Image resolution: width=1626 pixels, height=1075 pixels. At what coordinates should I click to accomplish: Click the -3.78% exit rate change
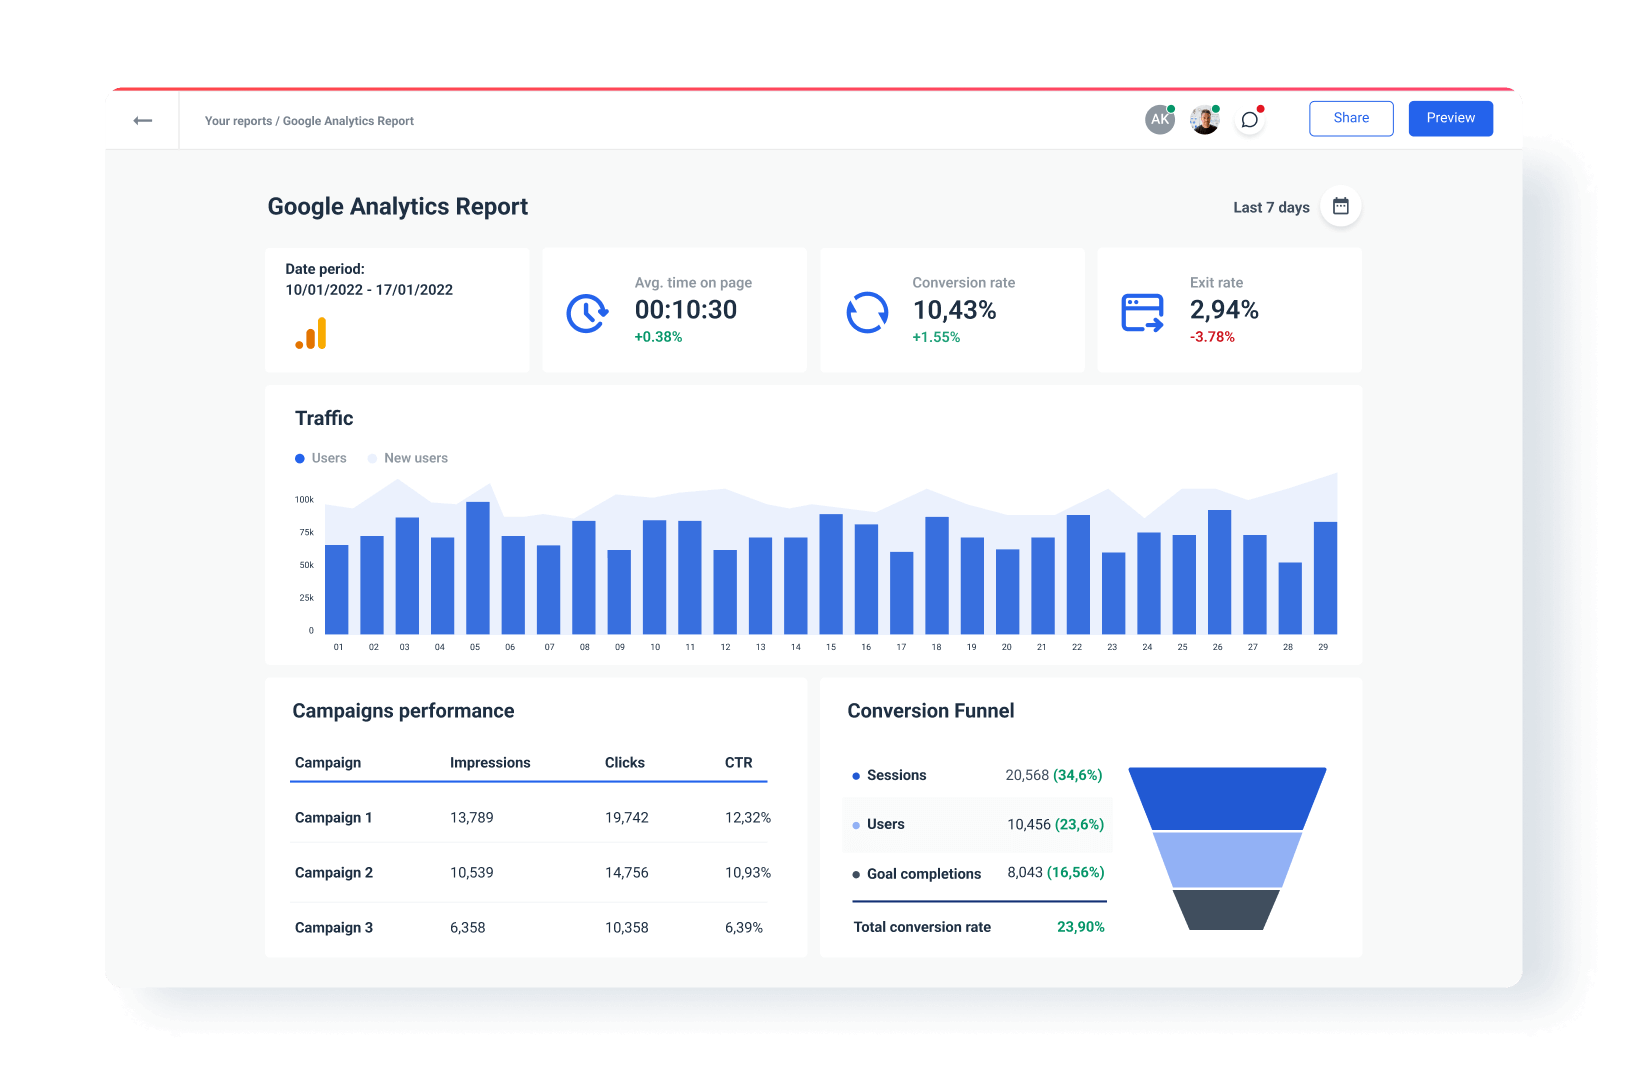point(1212,337)
